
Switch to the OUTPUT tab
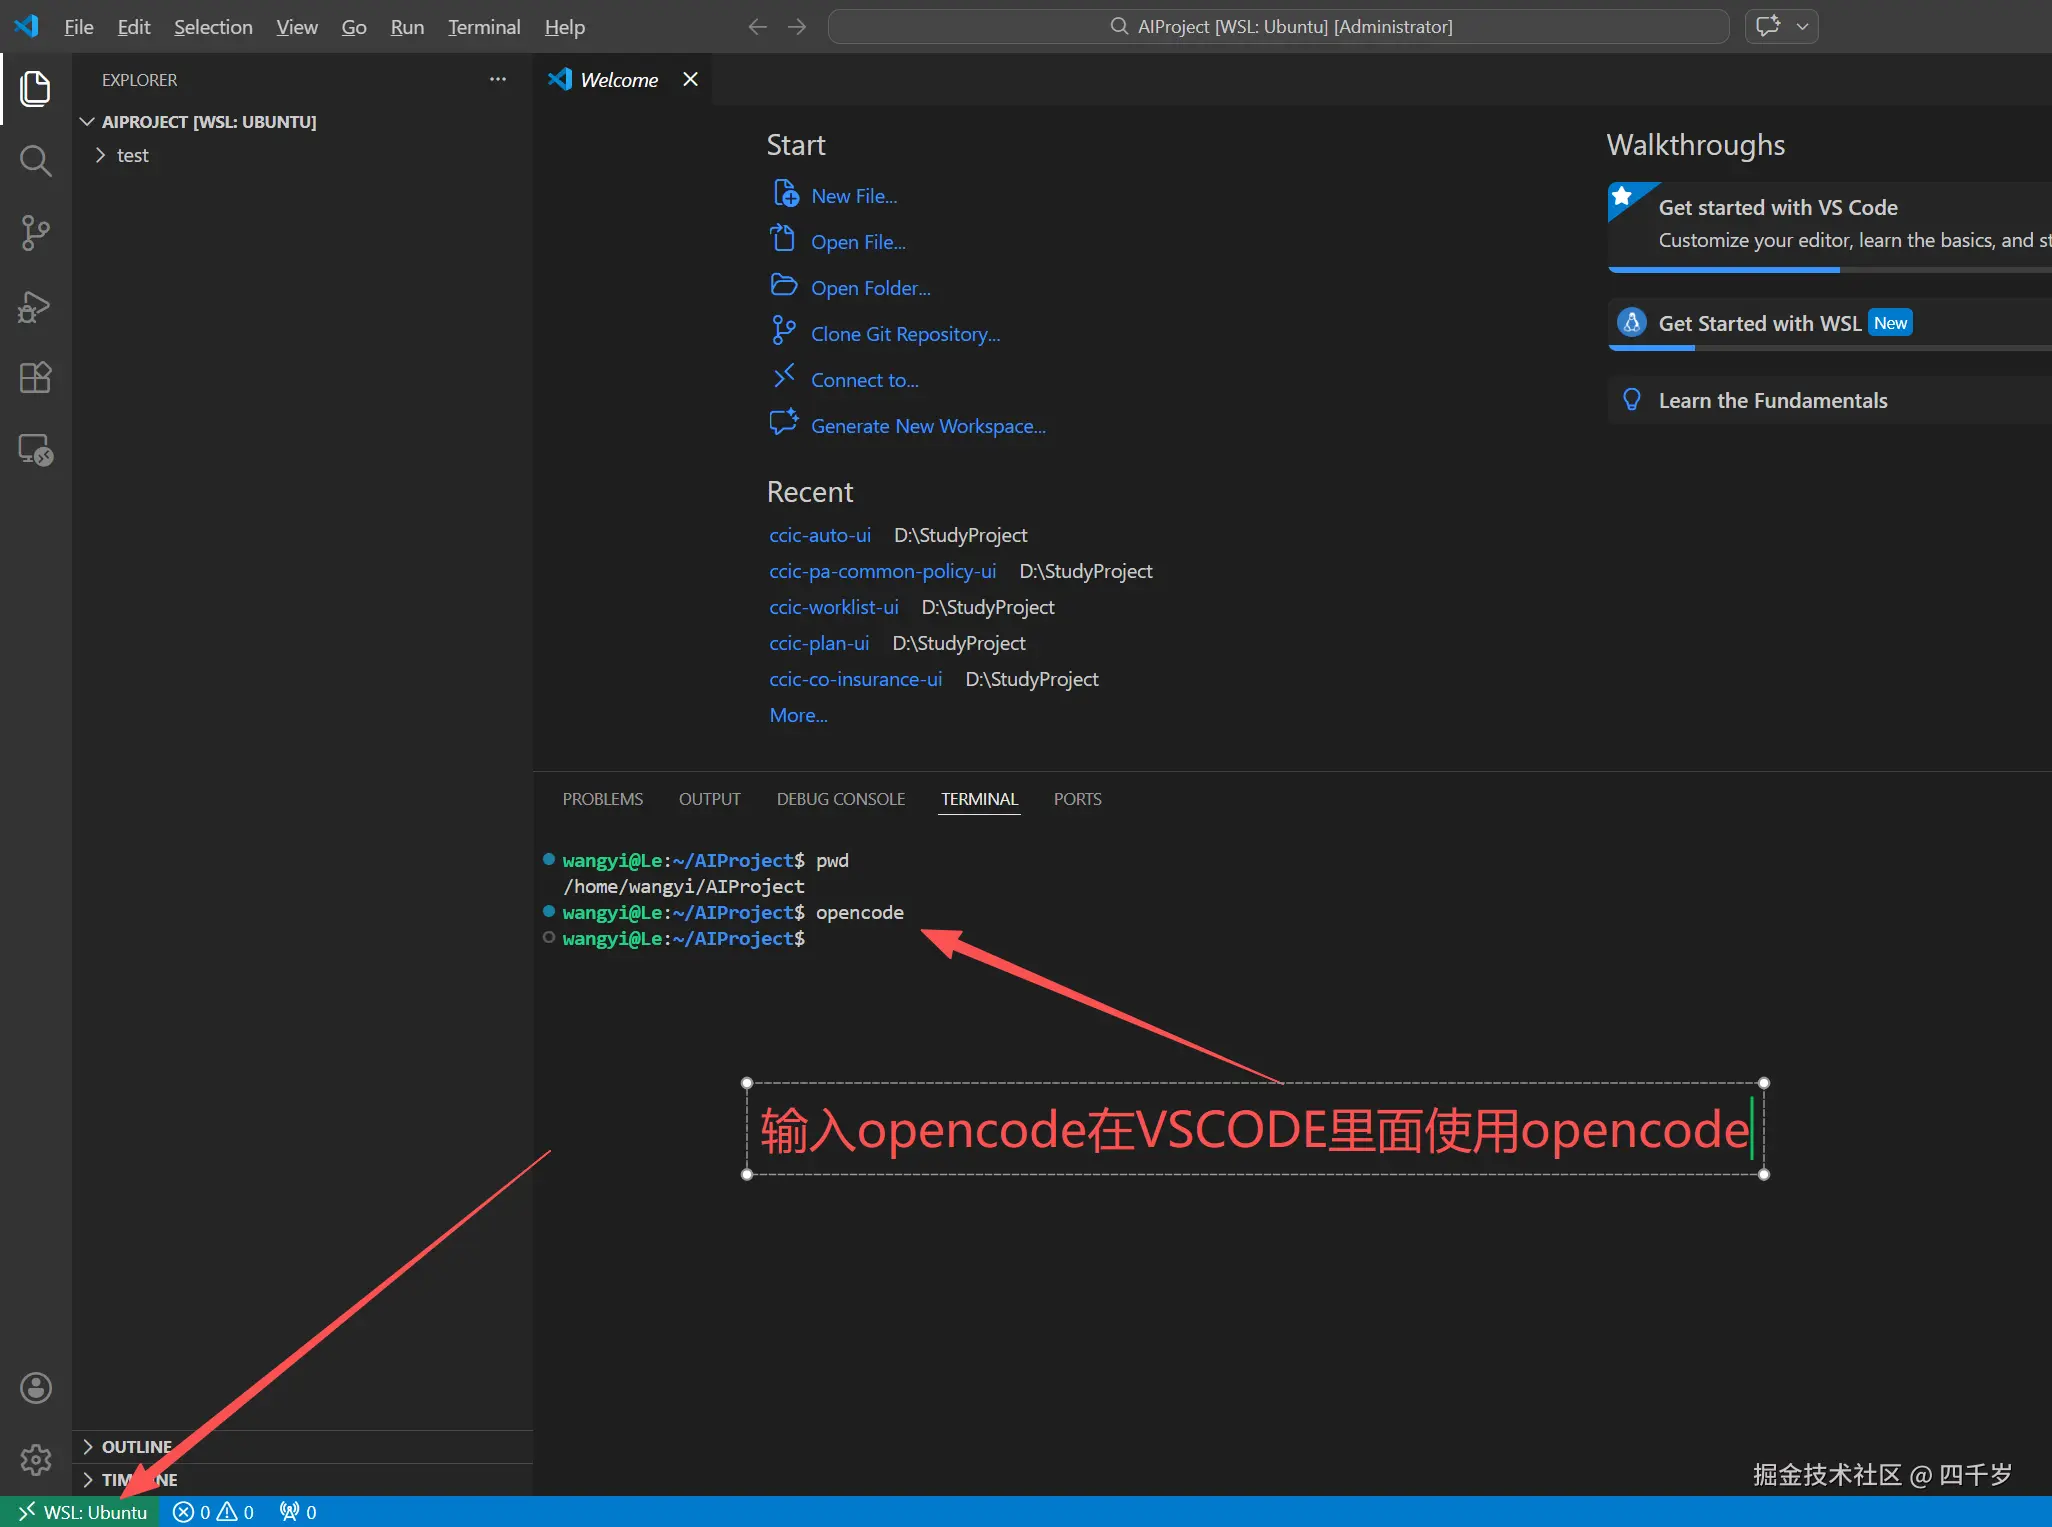[709, 799]
